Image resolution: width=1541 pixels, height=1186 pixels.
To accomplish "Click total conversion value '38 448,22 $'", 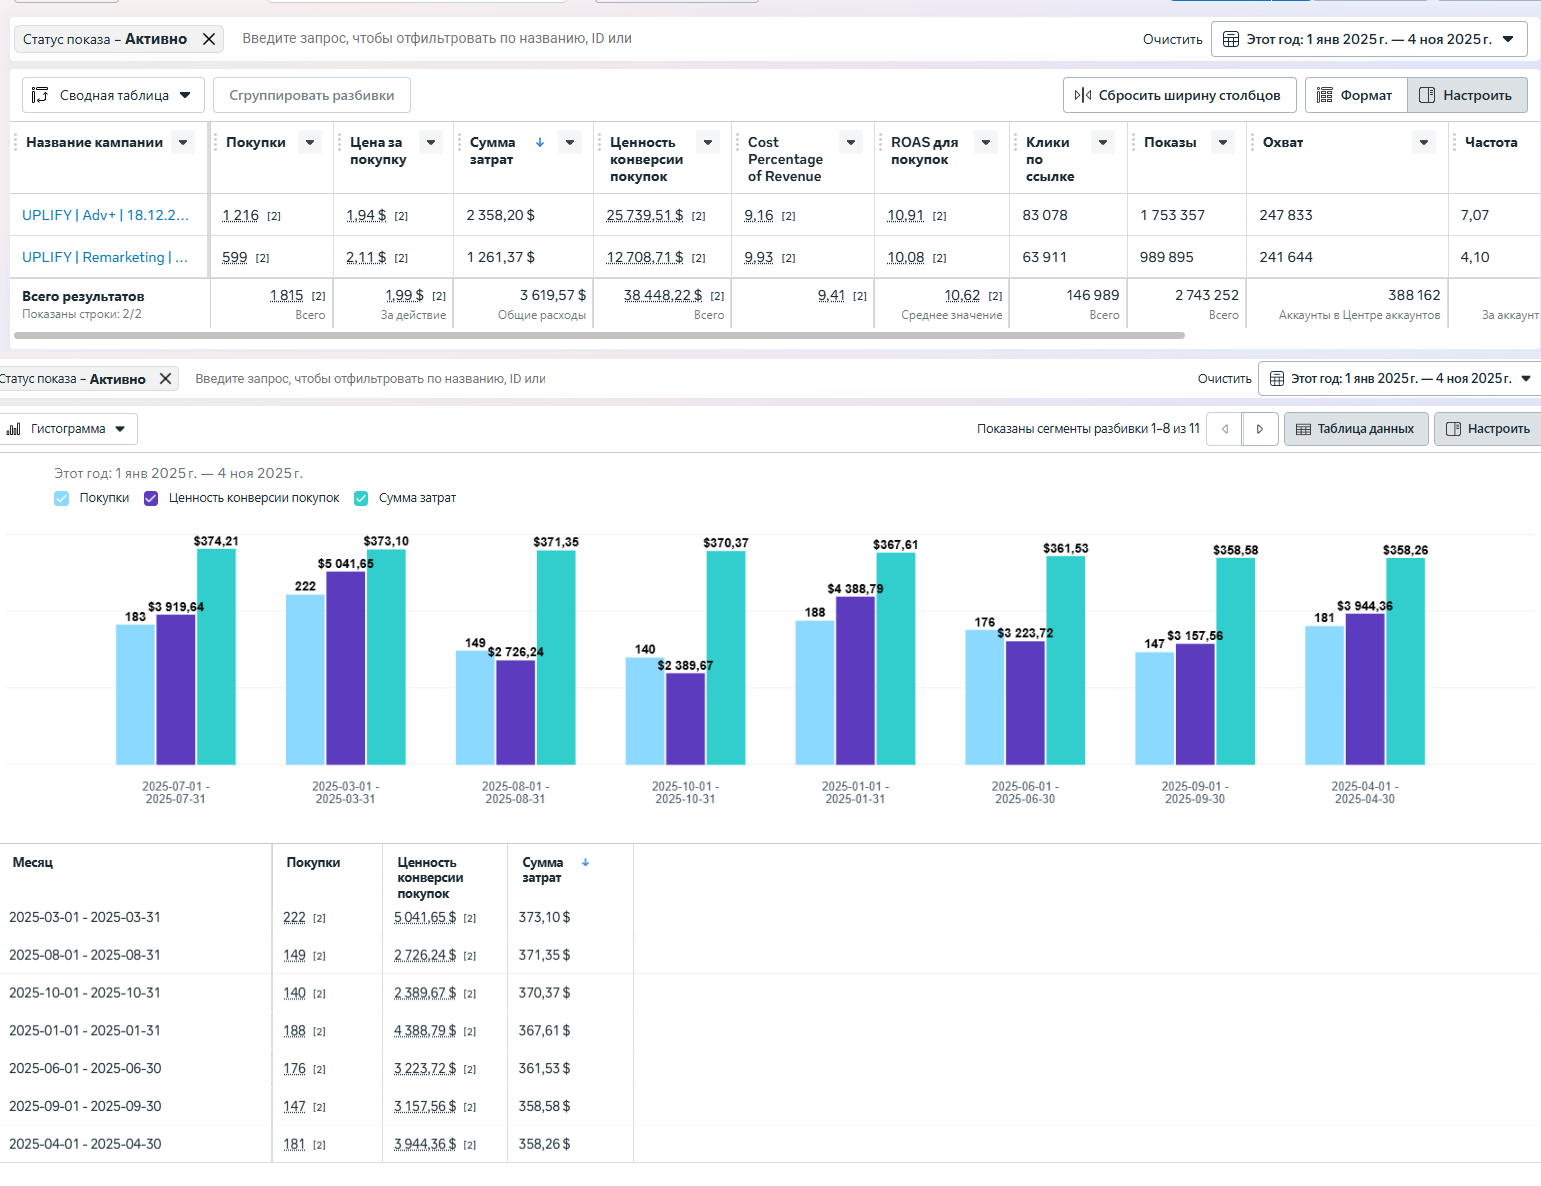I will coord(663,295).
